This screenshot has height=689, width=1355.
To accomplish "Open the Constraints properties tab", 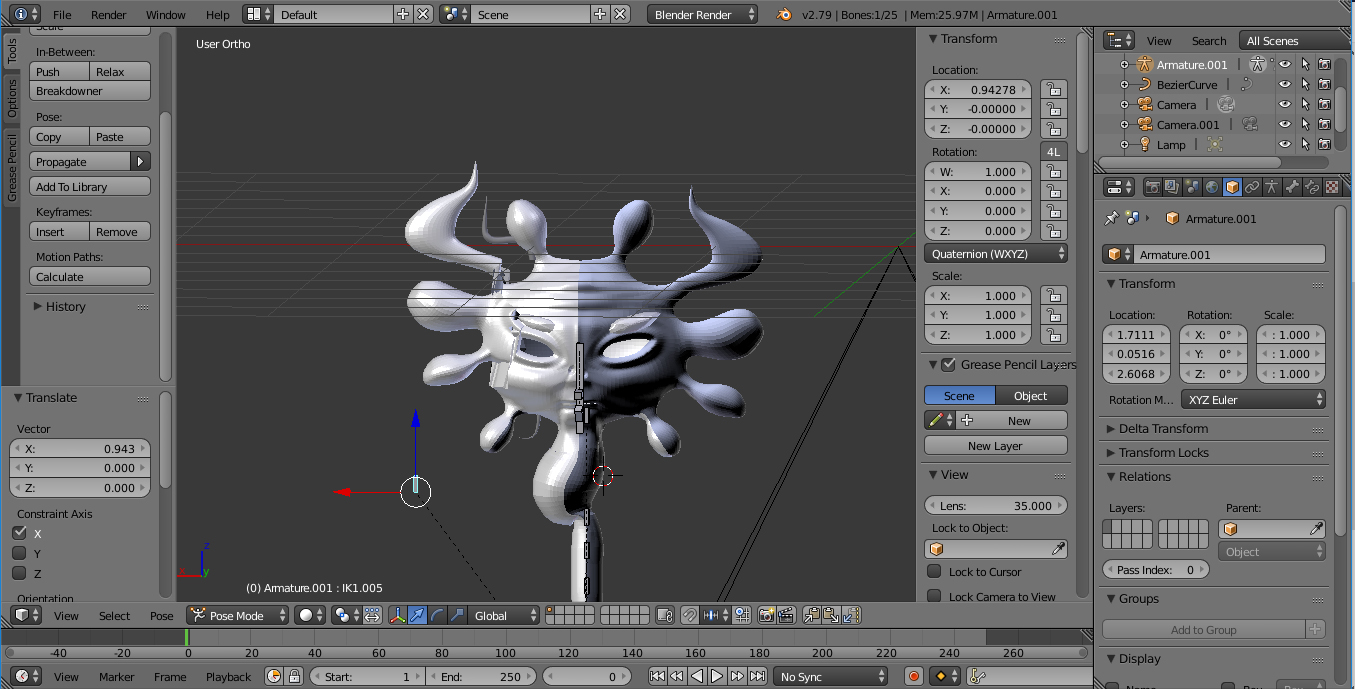I will coord(1252,187).
